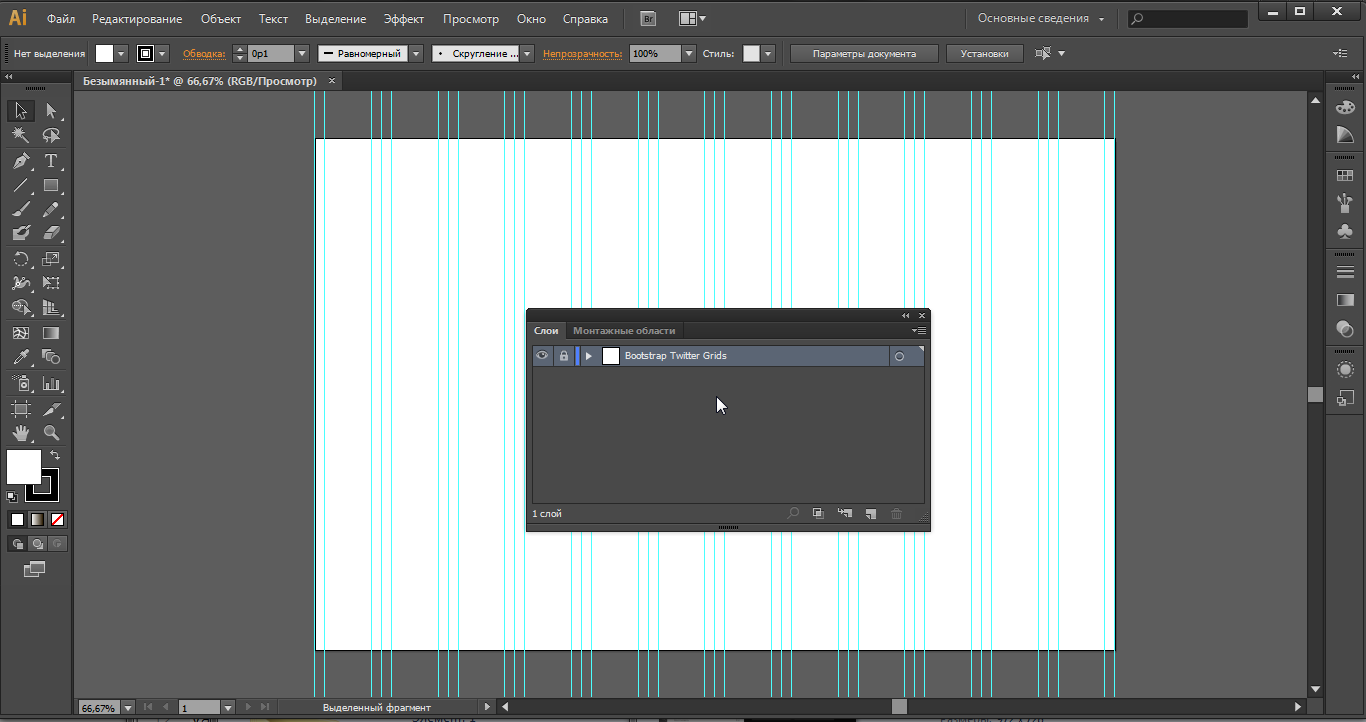Open the Layers panel flyout menu

point(919,331)
